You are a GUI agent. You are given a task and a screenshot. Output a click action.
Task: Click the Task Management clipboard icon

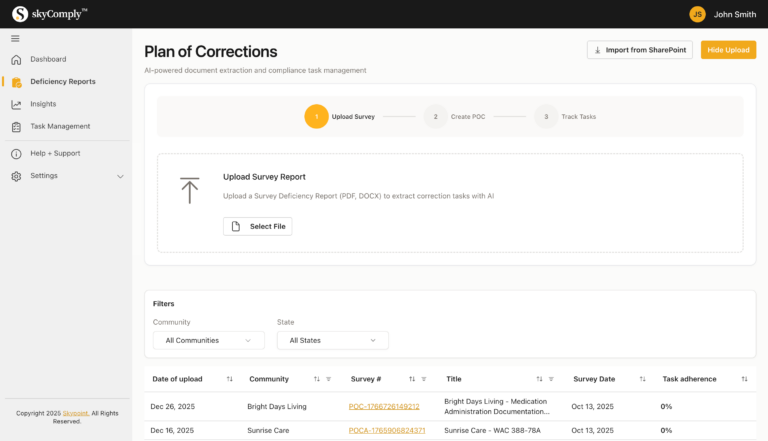click(x=16, y=126)
